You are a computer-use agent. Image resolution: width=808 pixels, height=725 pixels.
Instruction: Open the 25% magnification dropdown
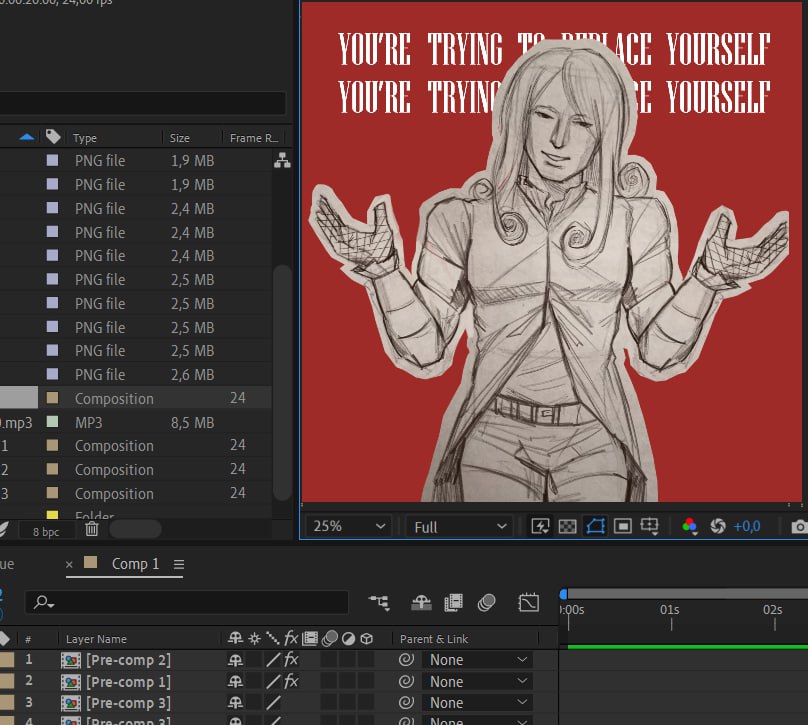tap(349, 526)
